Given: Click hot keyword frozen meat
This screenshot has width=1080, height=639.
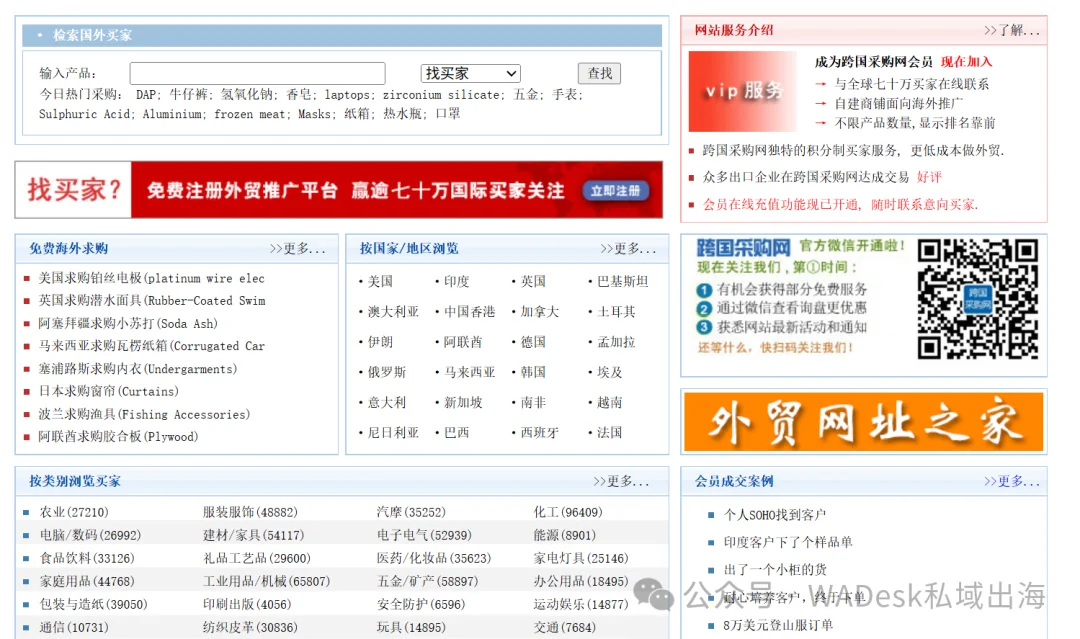Looking at the screenshot, I should (x=249, y=114).
